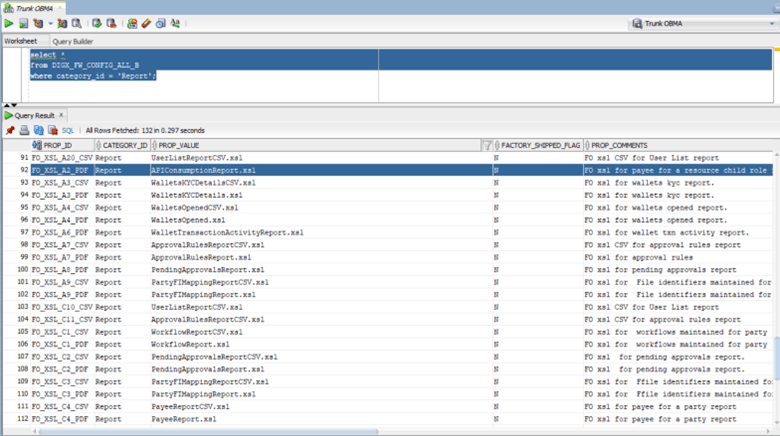Select cell 'WalletsOpened.xsl'
The width and height of the screenshot is (780, 436).
(188, 220)
